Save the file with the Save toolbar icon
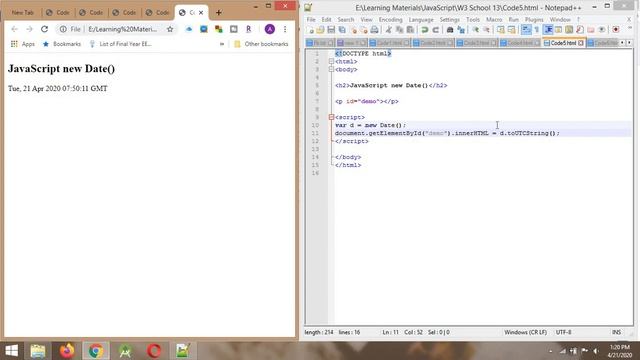 click(331, 30)
